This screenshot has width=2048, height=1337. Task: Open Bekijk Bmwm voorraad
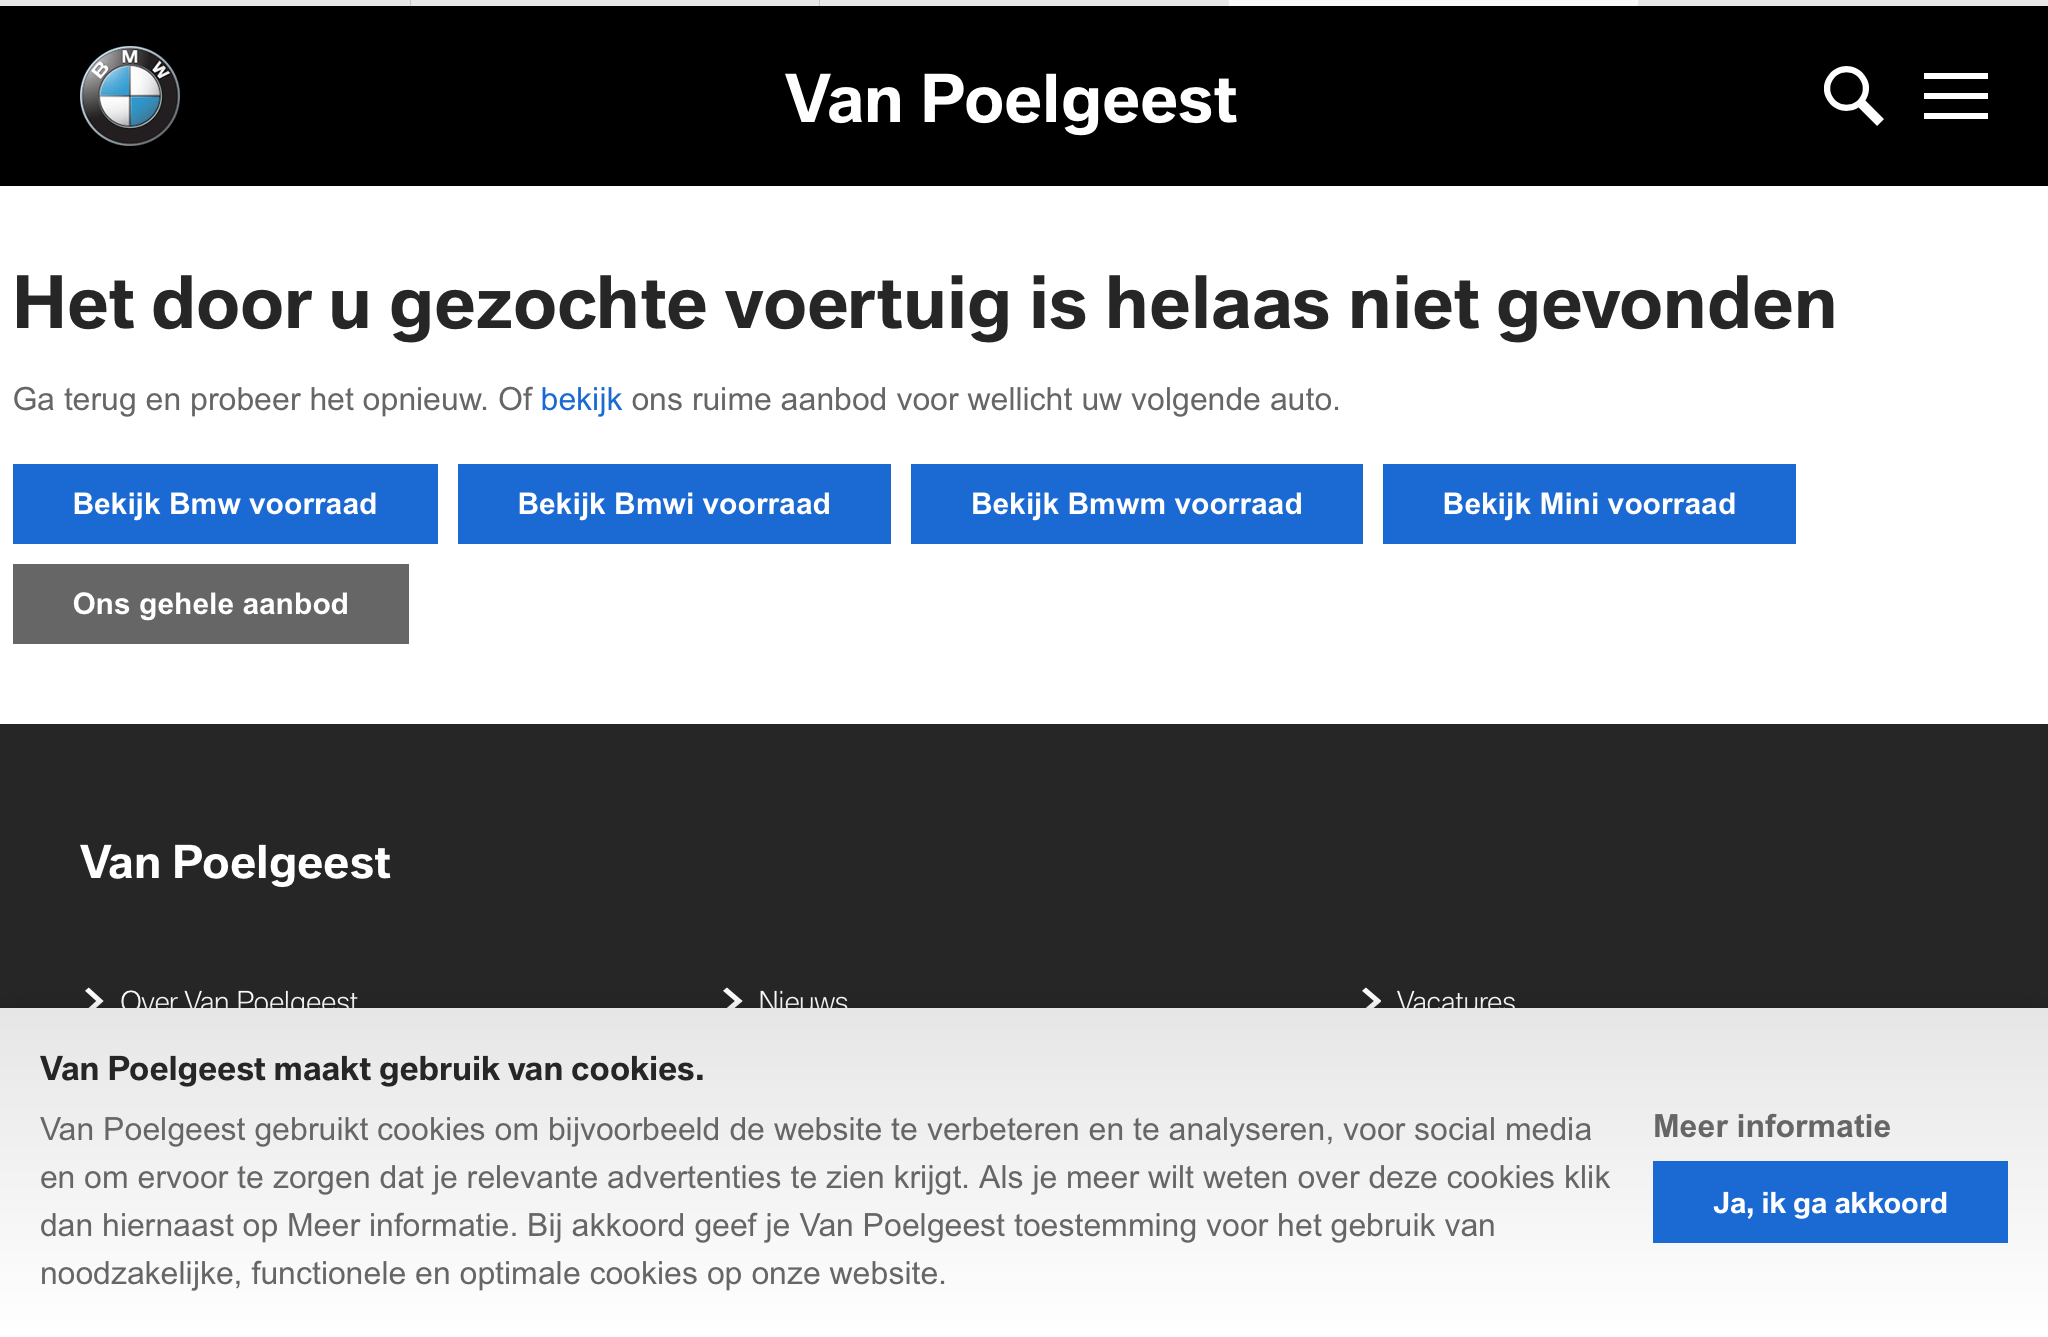coord(1137,504)
